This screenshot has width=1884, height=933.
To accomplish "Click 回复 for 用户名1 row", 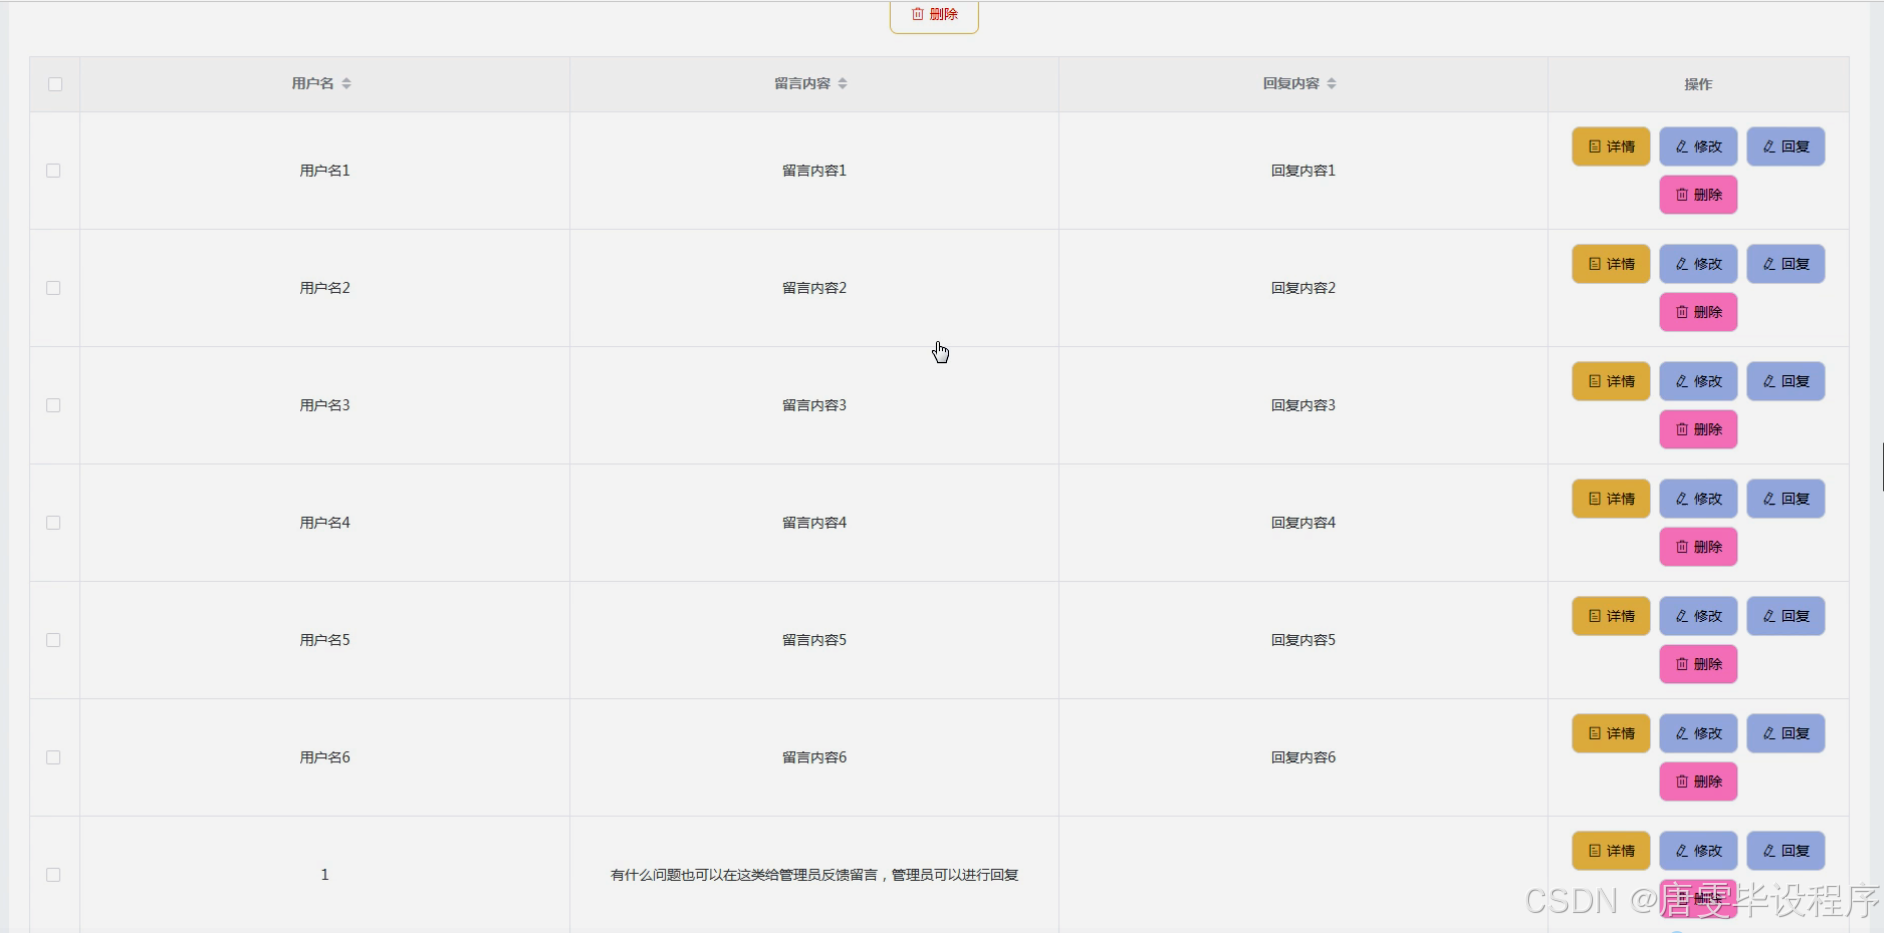I will pos(1786,147).
